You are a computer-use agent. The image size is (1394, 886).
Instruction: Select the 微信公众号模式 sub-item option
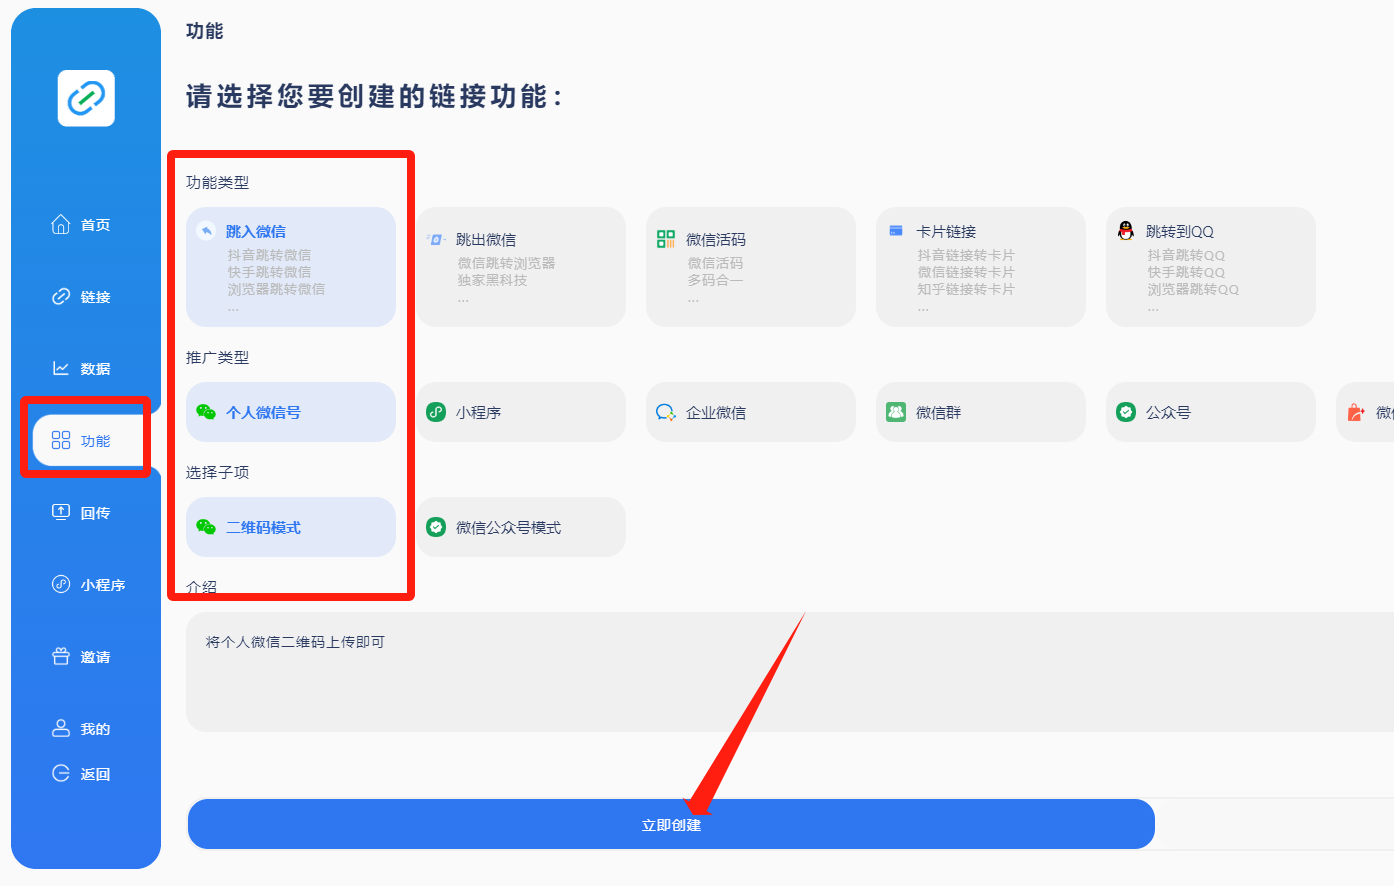pos(521,526)
